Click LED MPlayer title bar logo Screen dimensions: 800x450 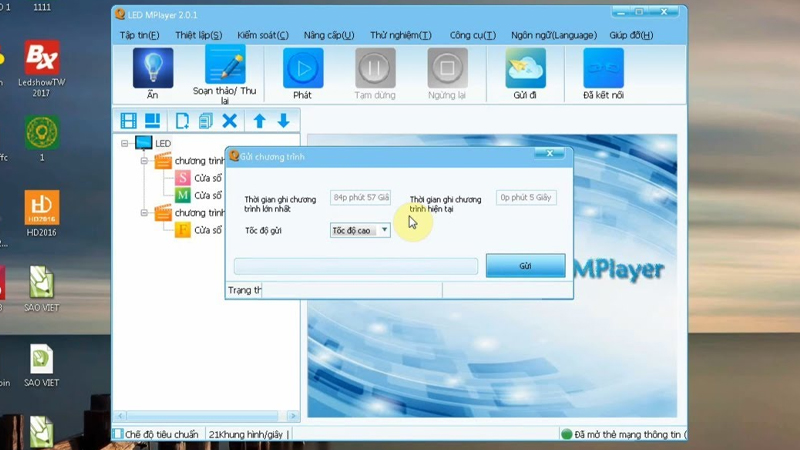[x=120, y=14]
